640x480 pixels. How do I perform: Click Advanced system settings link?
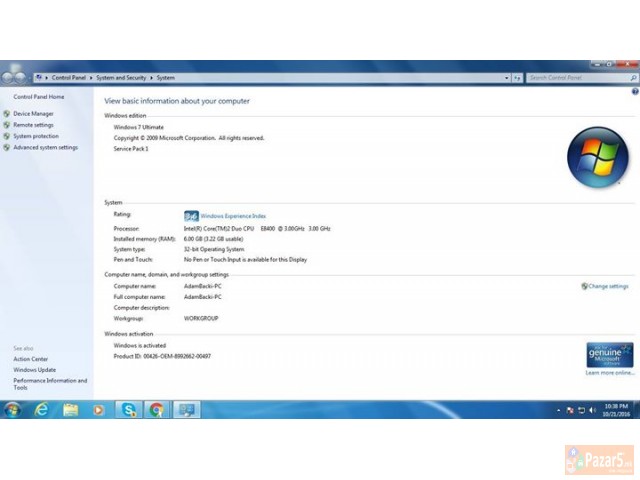[45, 147]
